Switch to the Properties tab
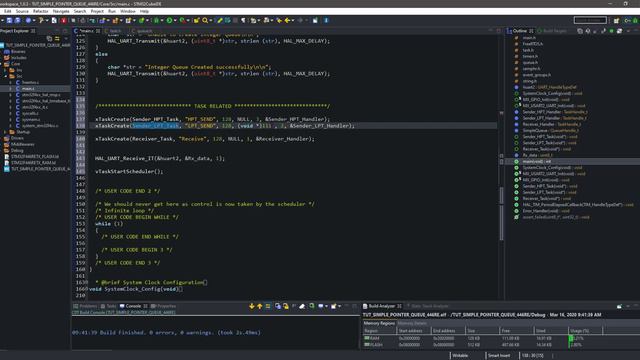 (x=163, y=306)
